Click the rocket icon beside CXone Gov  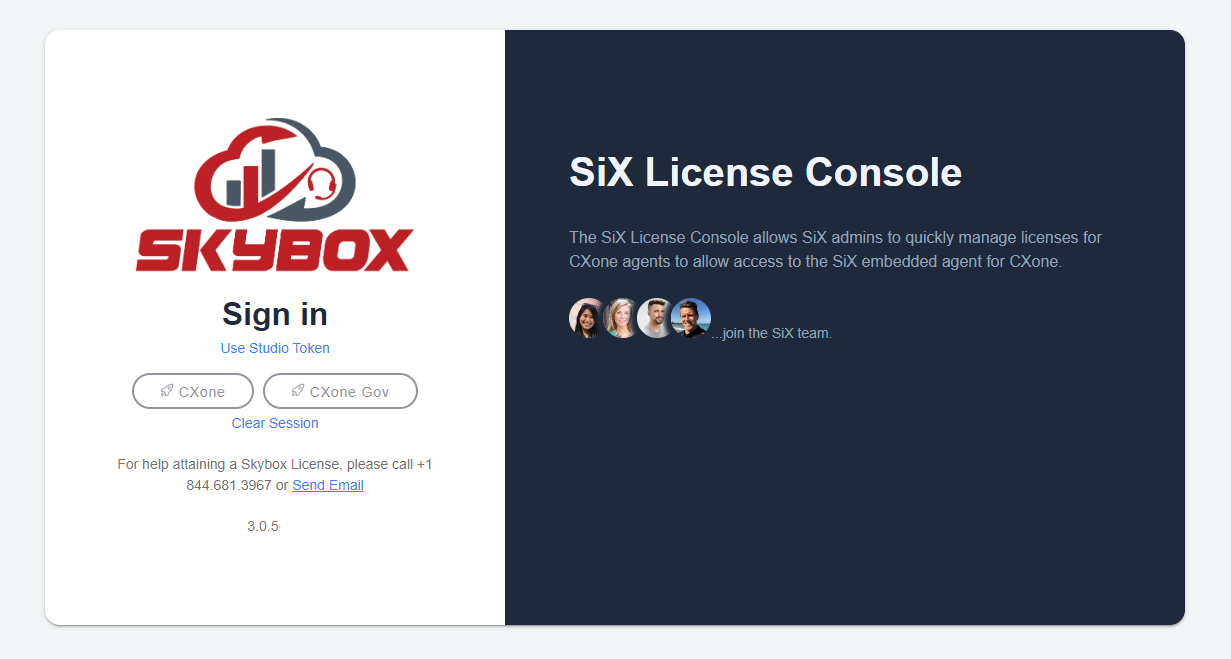click(x=297, y=391)
